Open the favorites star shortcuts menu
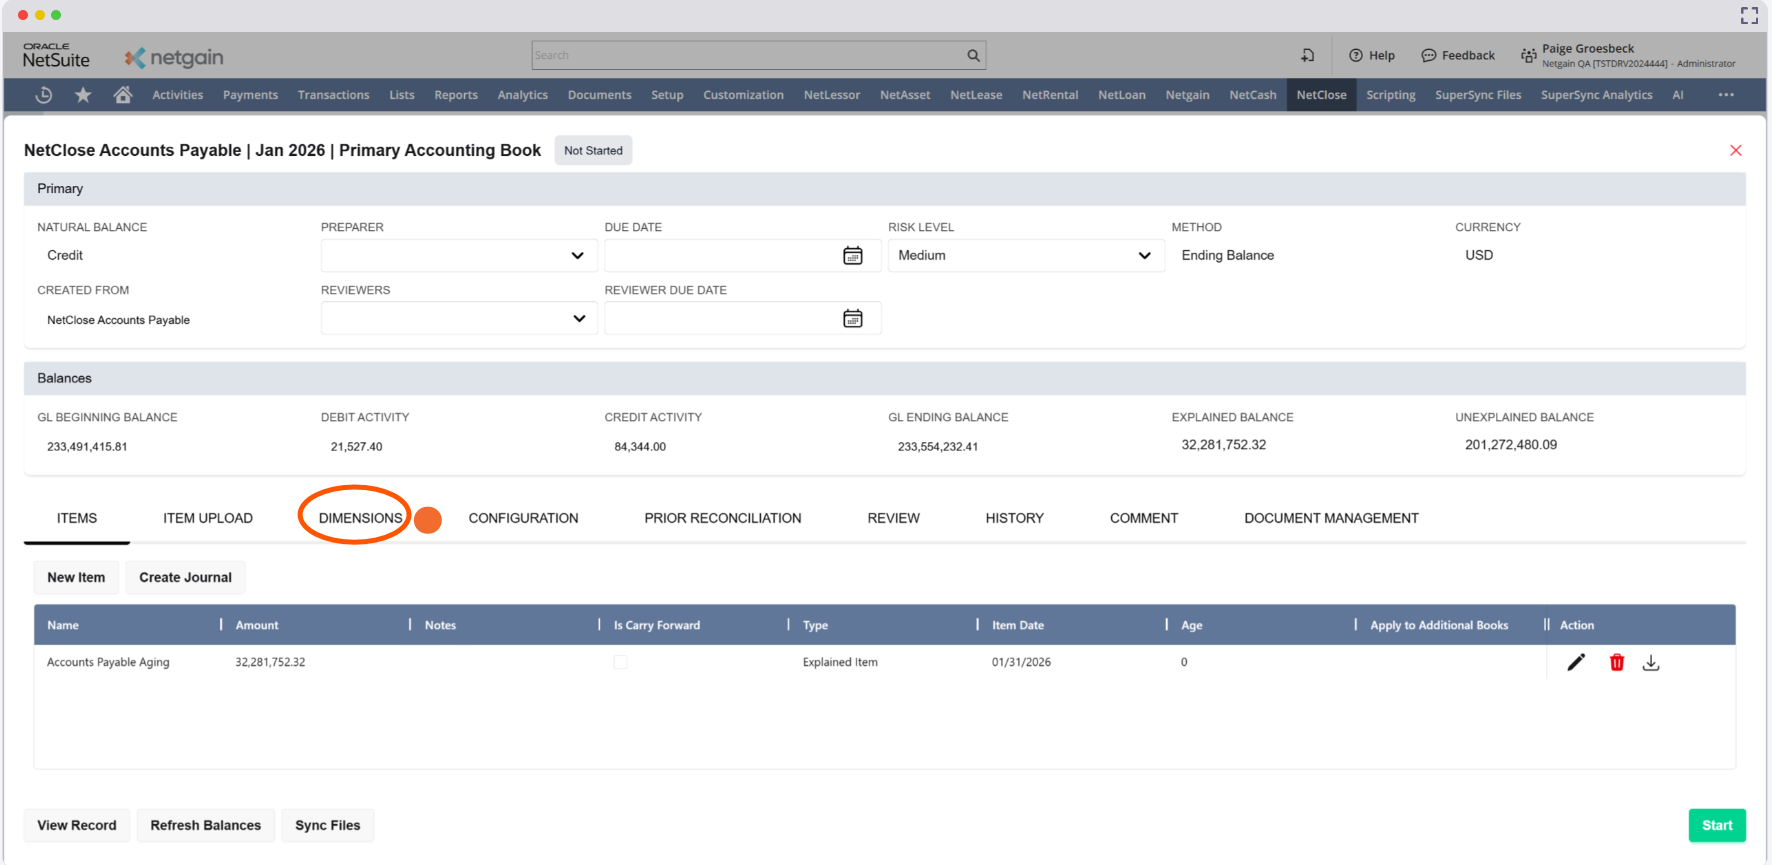 tap(83, 95)
